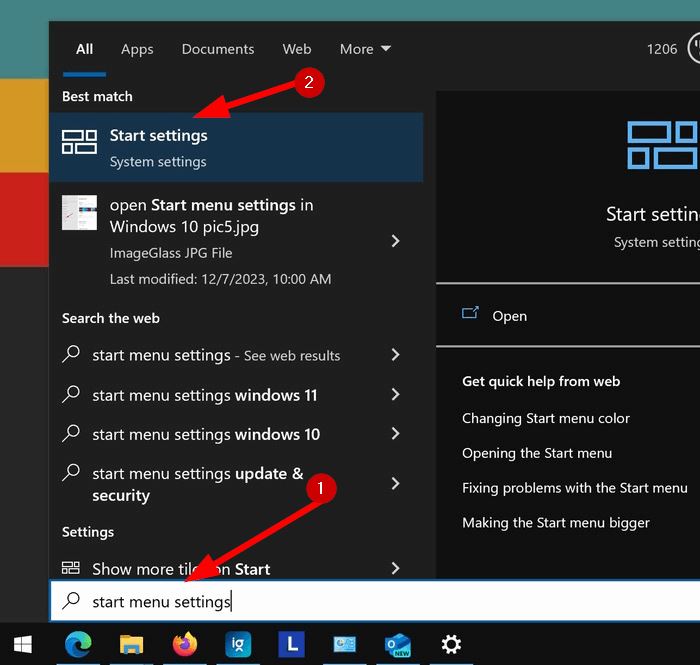Expand the 'update & security' suggestion arrow

tap(395, 483)
